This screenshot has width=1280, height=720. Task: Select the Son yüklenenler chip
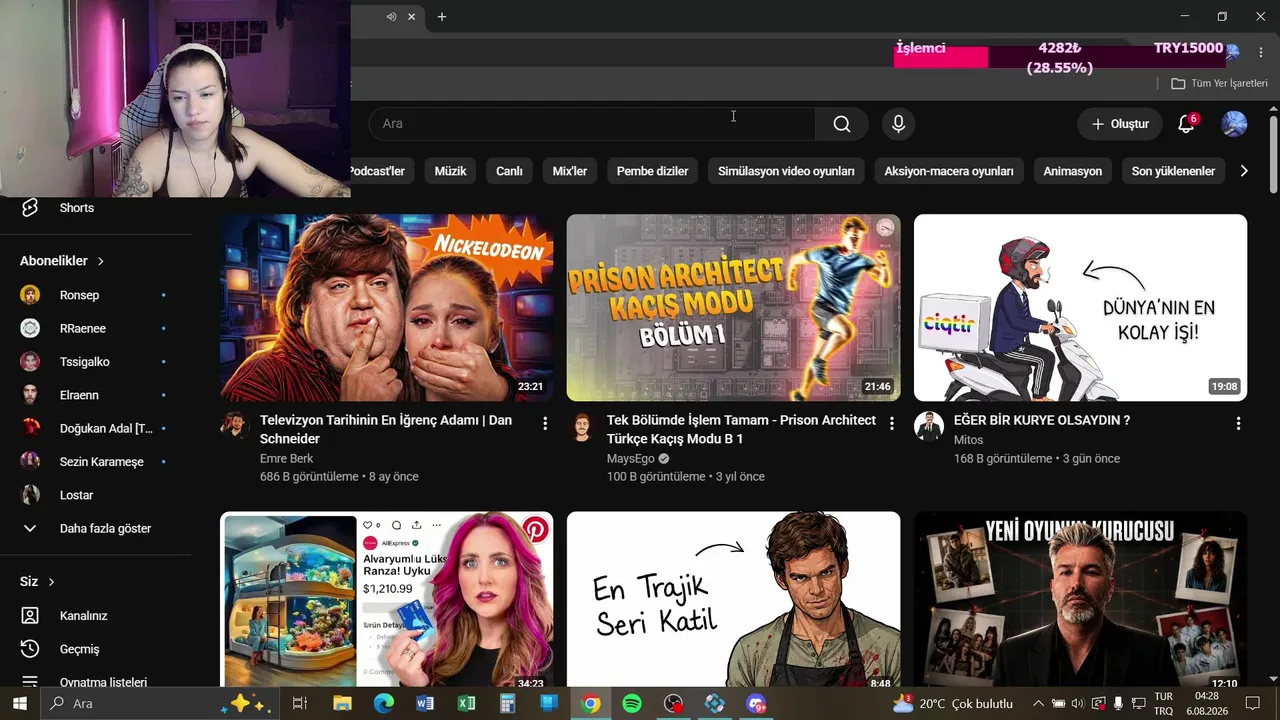point(1173,171)
